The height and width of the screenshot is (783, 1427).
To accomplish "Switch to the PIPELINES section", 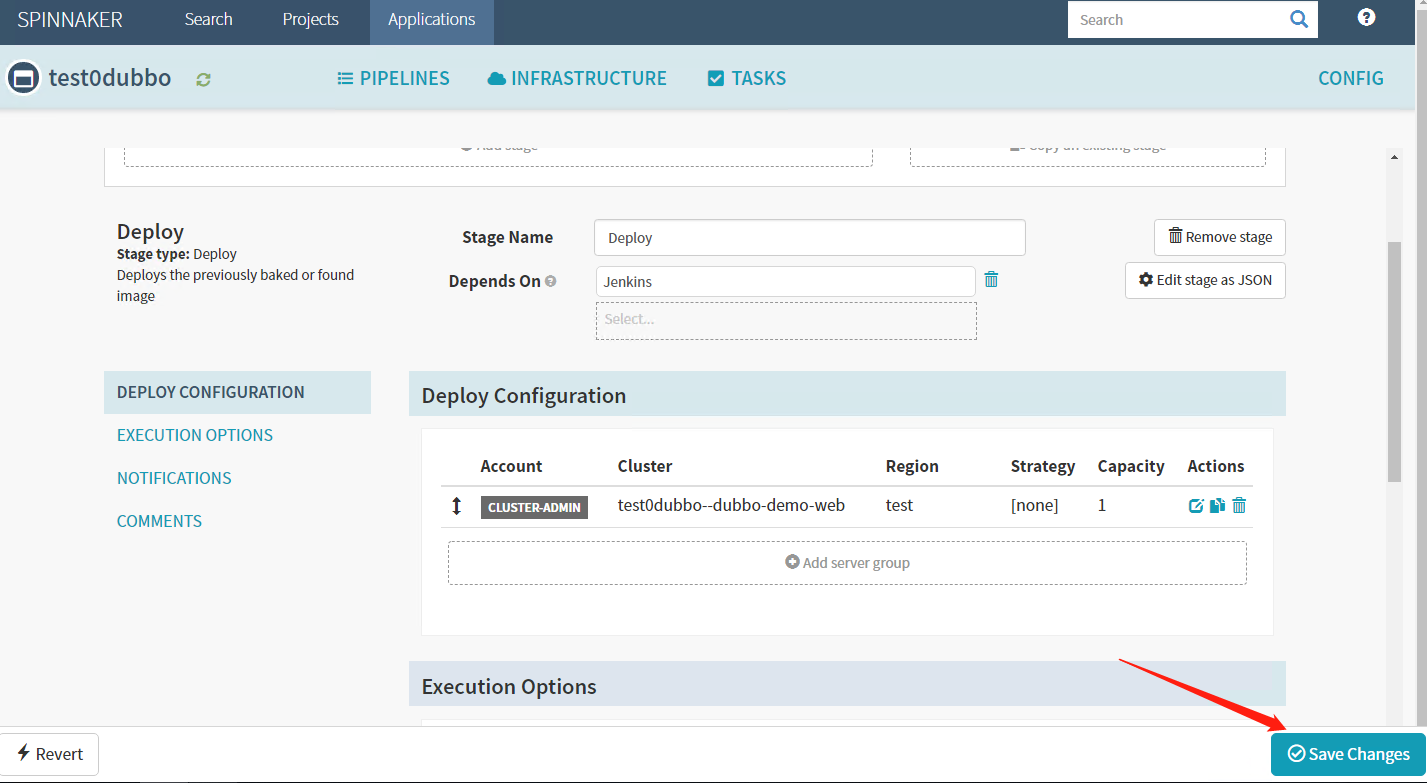I will coord(393,78).
